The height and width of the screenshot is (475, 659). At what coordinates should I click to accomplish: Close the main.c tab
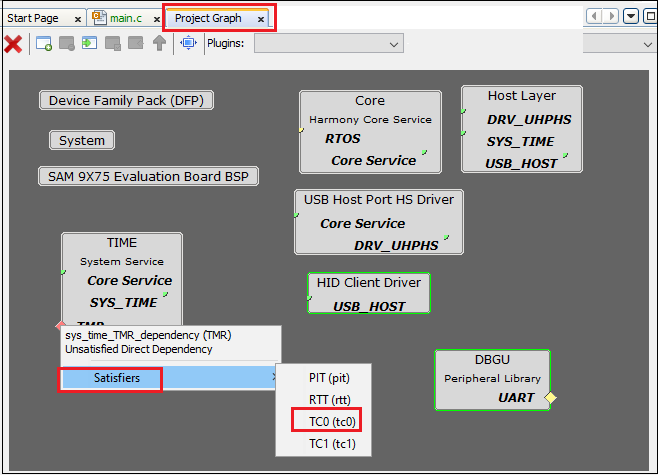[157, 19]
